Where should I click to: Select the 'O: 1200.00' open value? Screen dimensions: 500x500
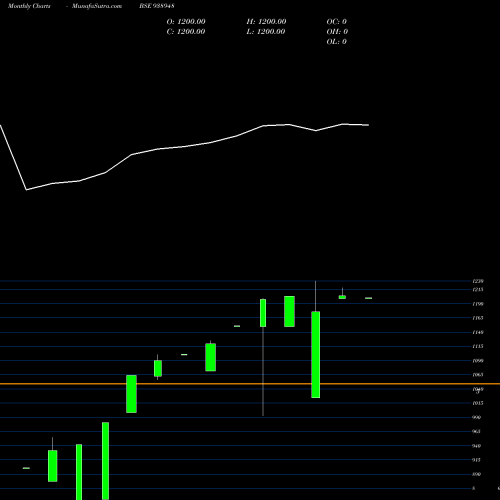pos(186,22)
